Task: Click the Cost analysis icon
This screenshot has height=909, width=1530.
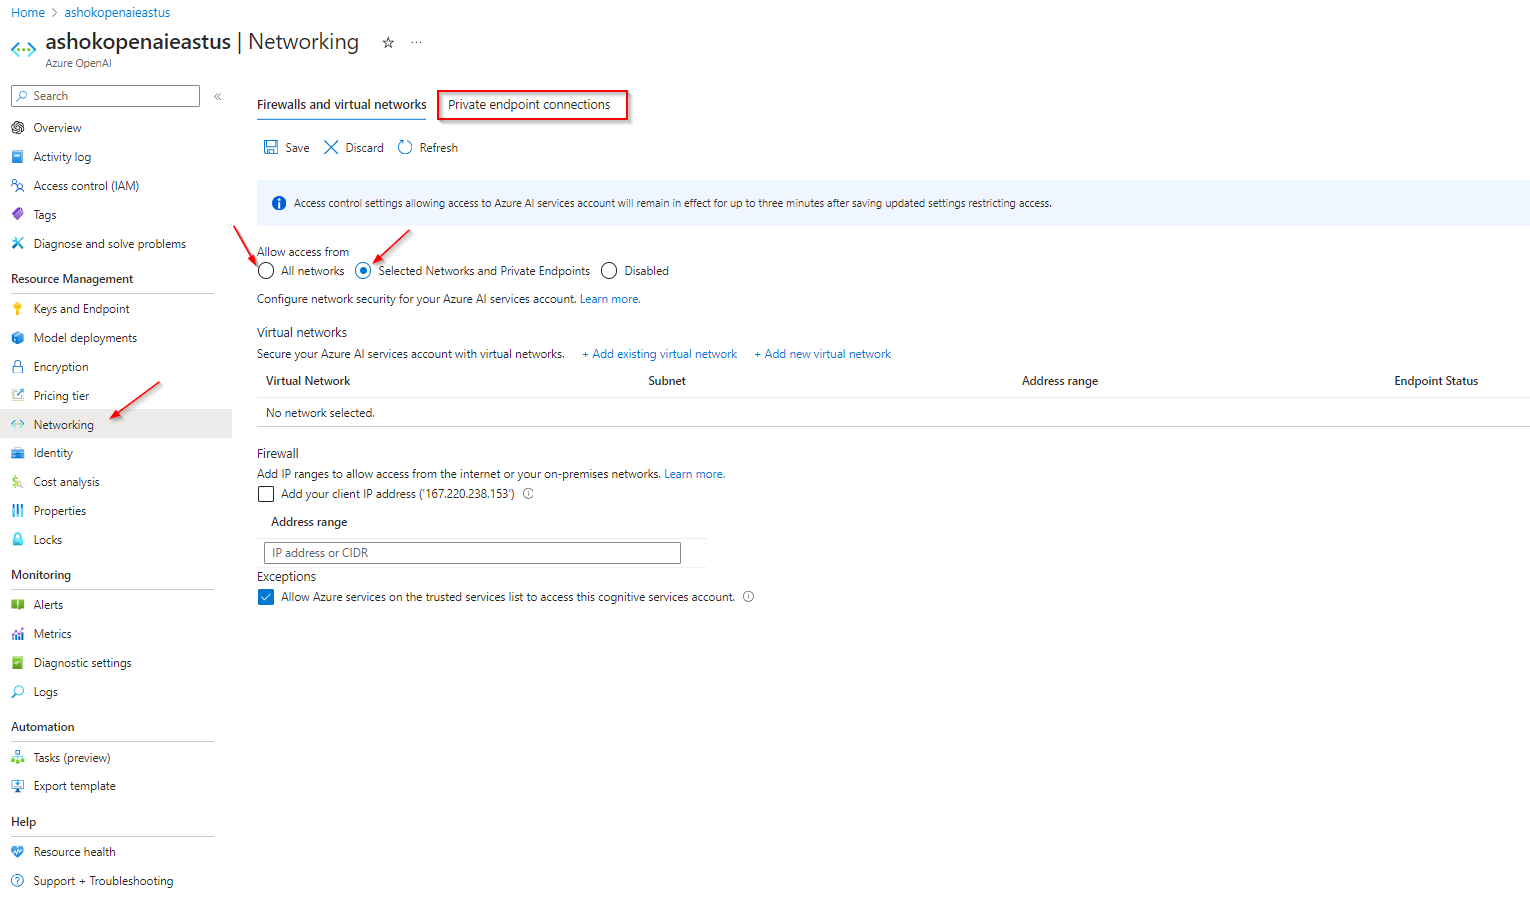Action: tap(17, 482)
